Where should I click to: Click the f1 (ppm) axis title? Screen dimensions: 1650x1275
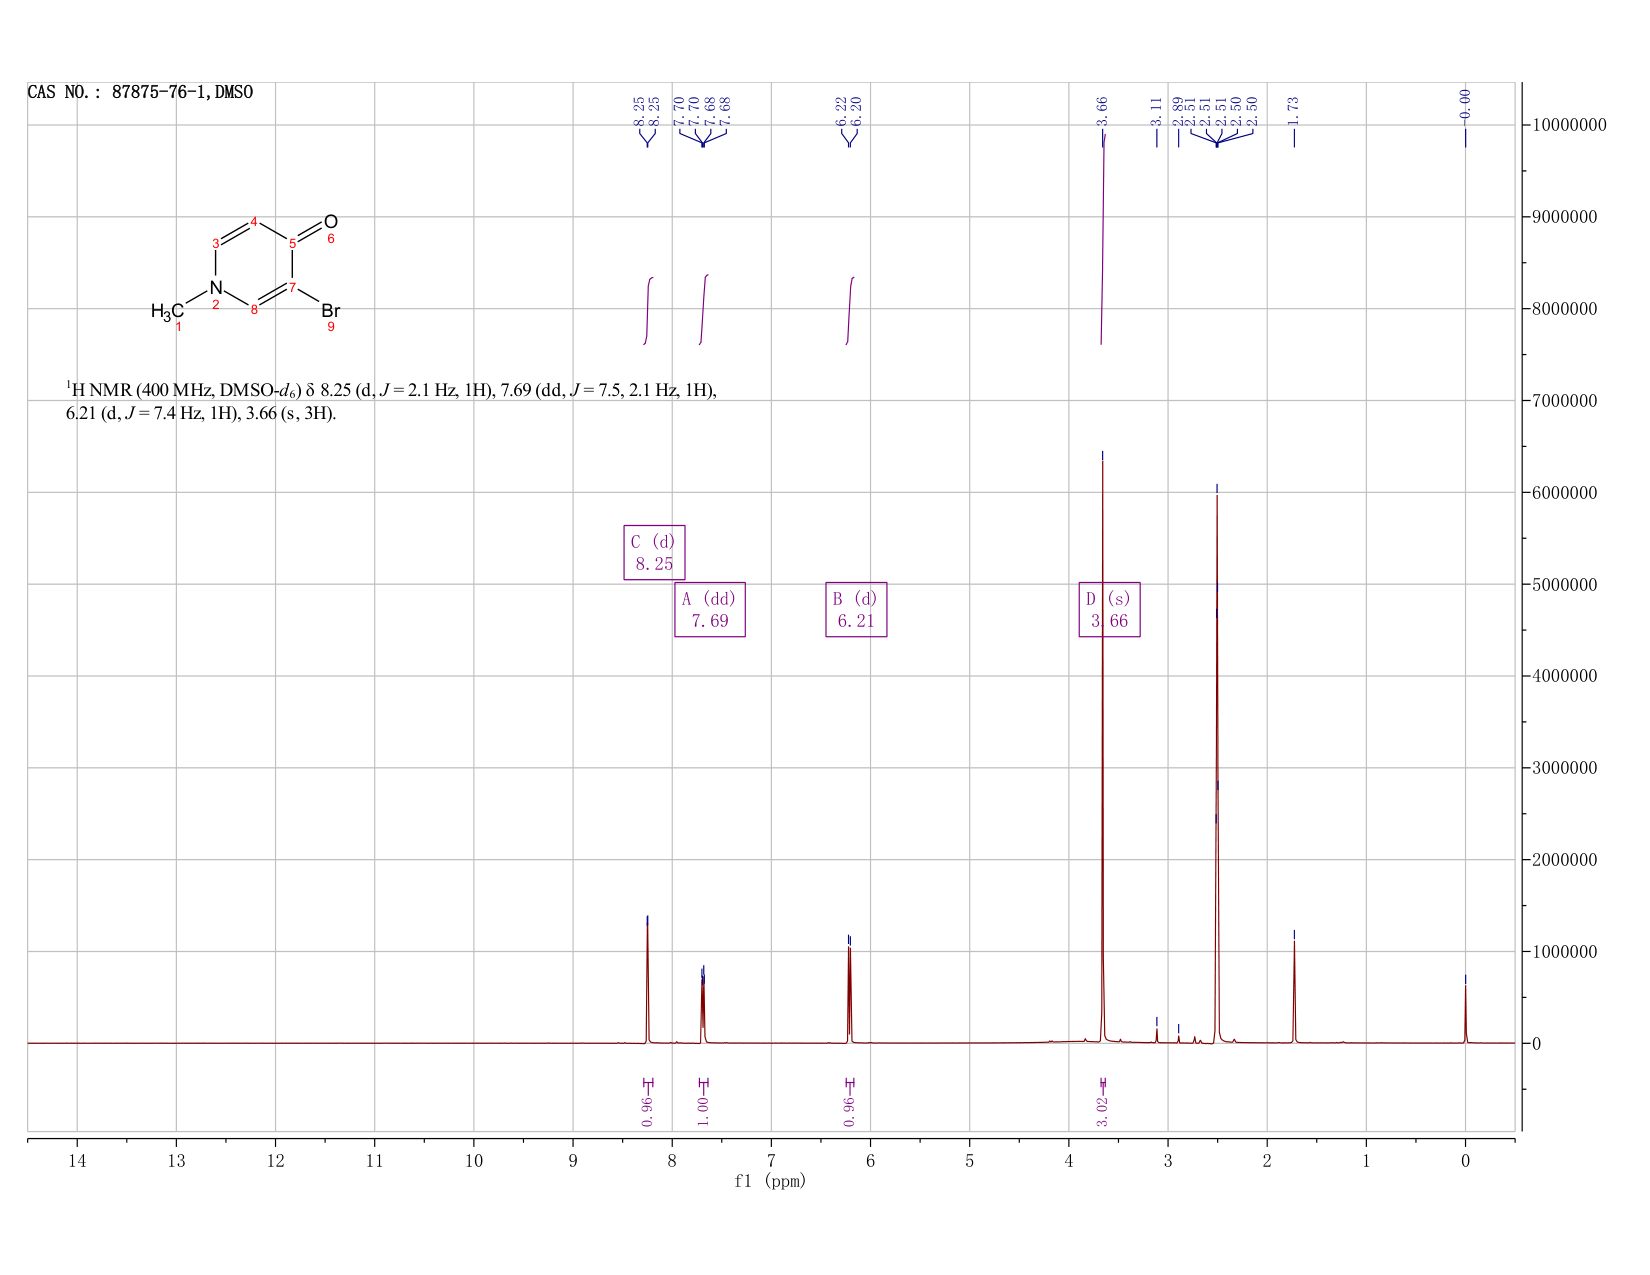tap(770, 1181)
